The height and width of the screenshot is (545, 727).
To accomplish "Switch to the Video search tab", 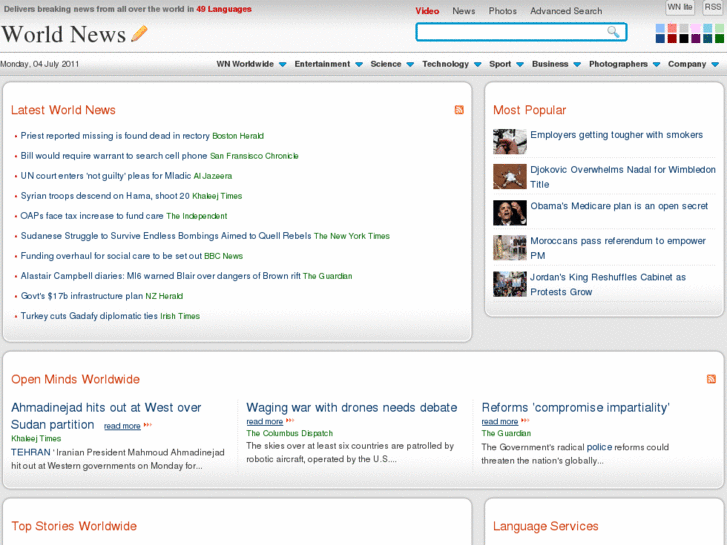I will pyautogui.click(x=427, y=11).
